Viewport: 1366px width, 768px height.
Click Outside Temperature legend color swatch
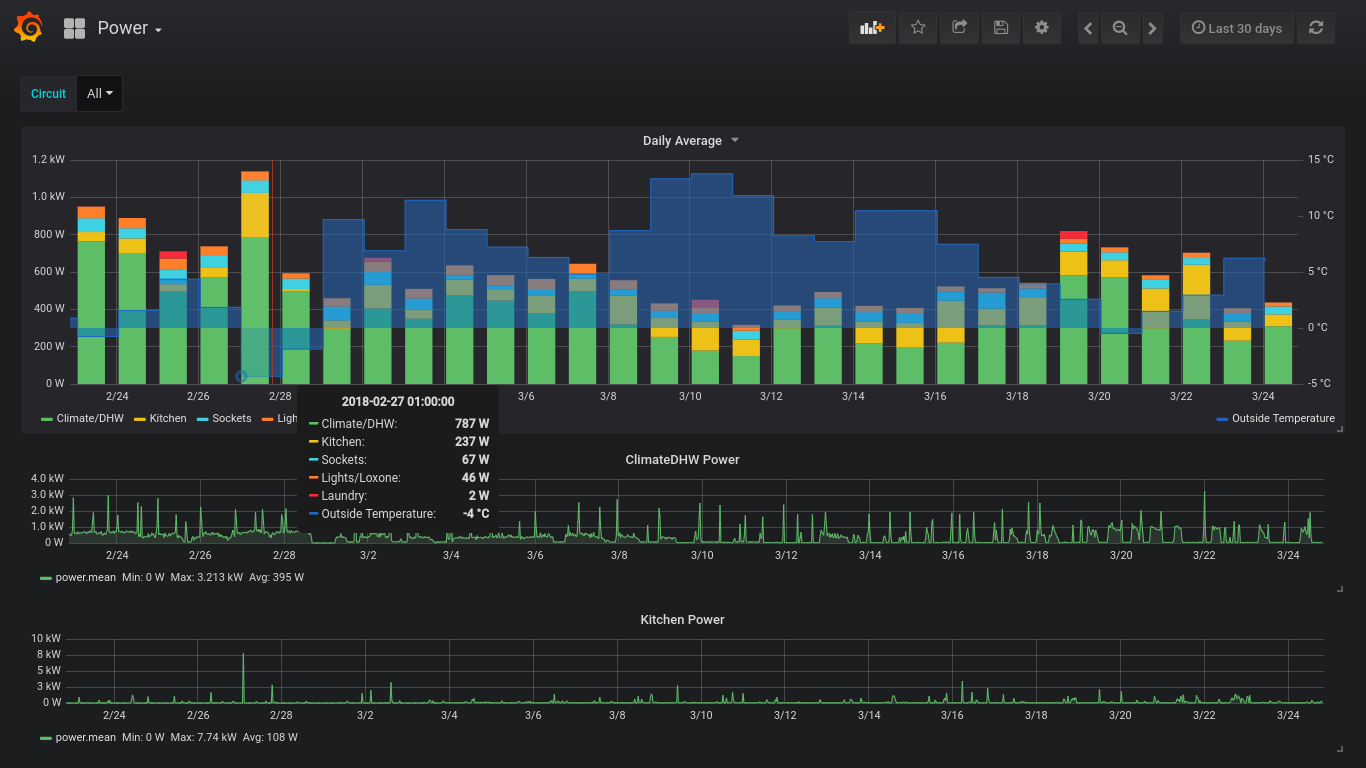pos(1222,419)
